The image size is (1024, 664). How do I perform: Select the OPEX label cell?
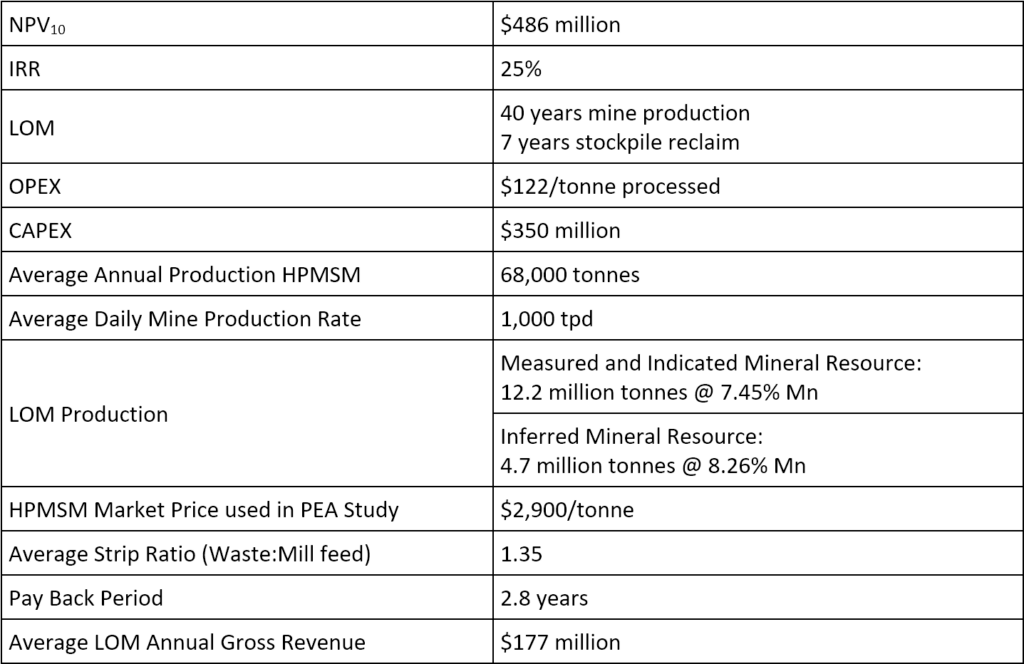tap(247, 185)
